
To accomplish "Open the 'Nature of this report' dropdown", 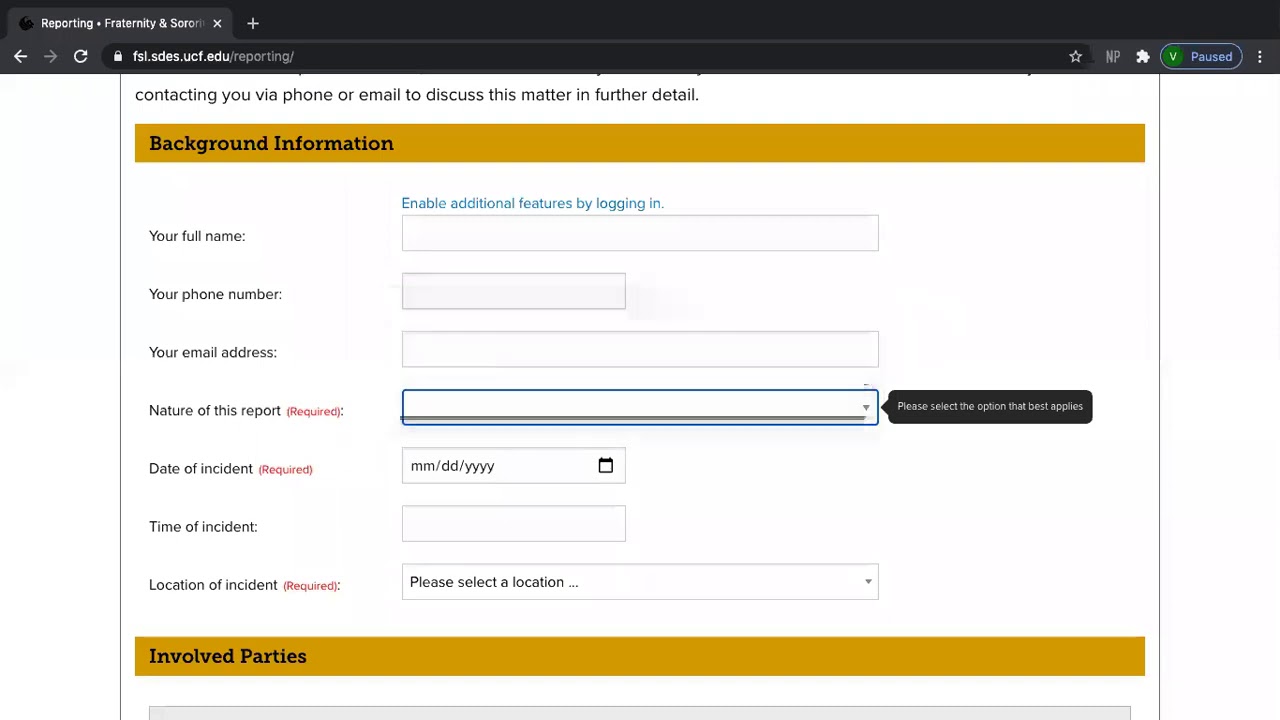I will [x=640, y=407].
